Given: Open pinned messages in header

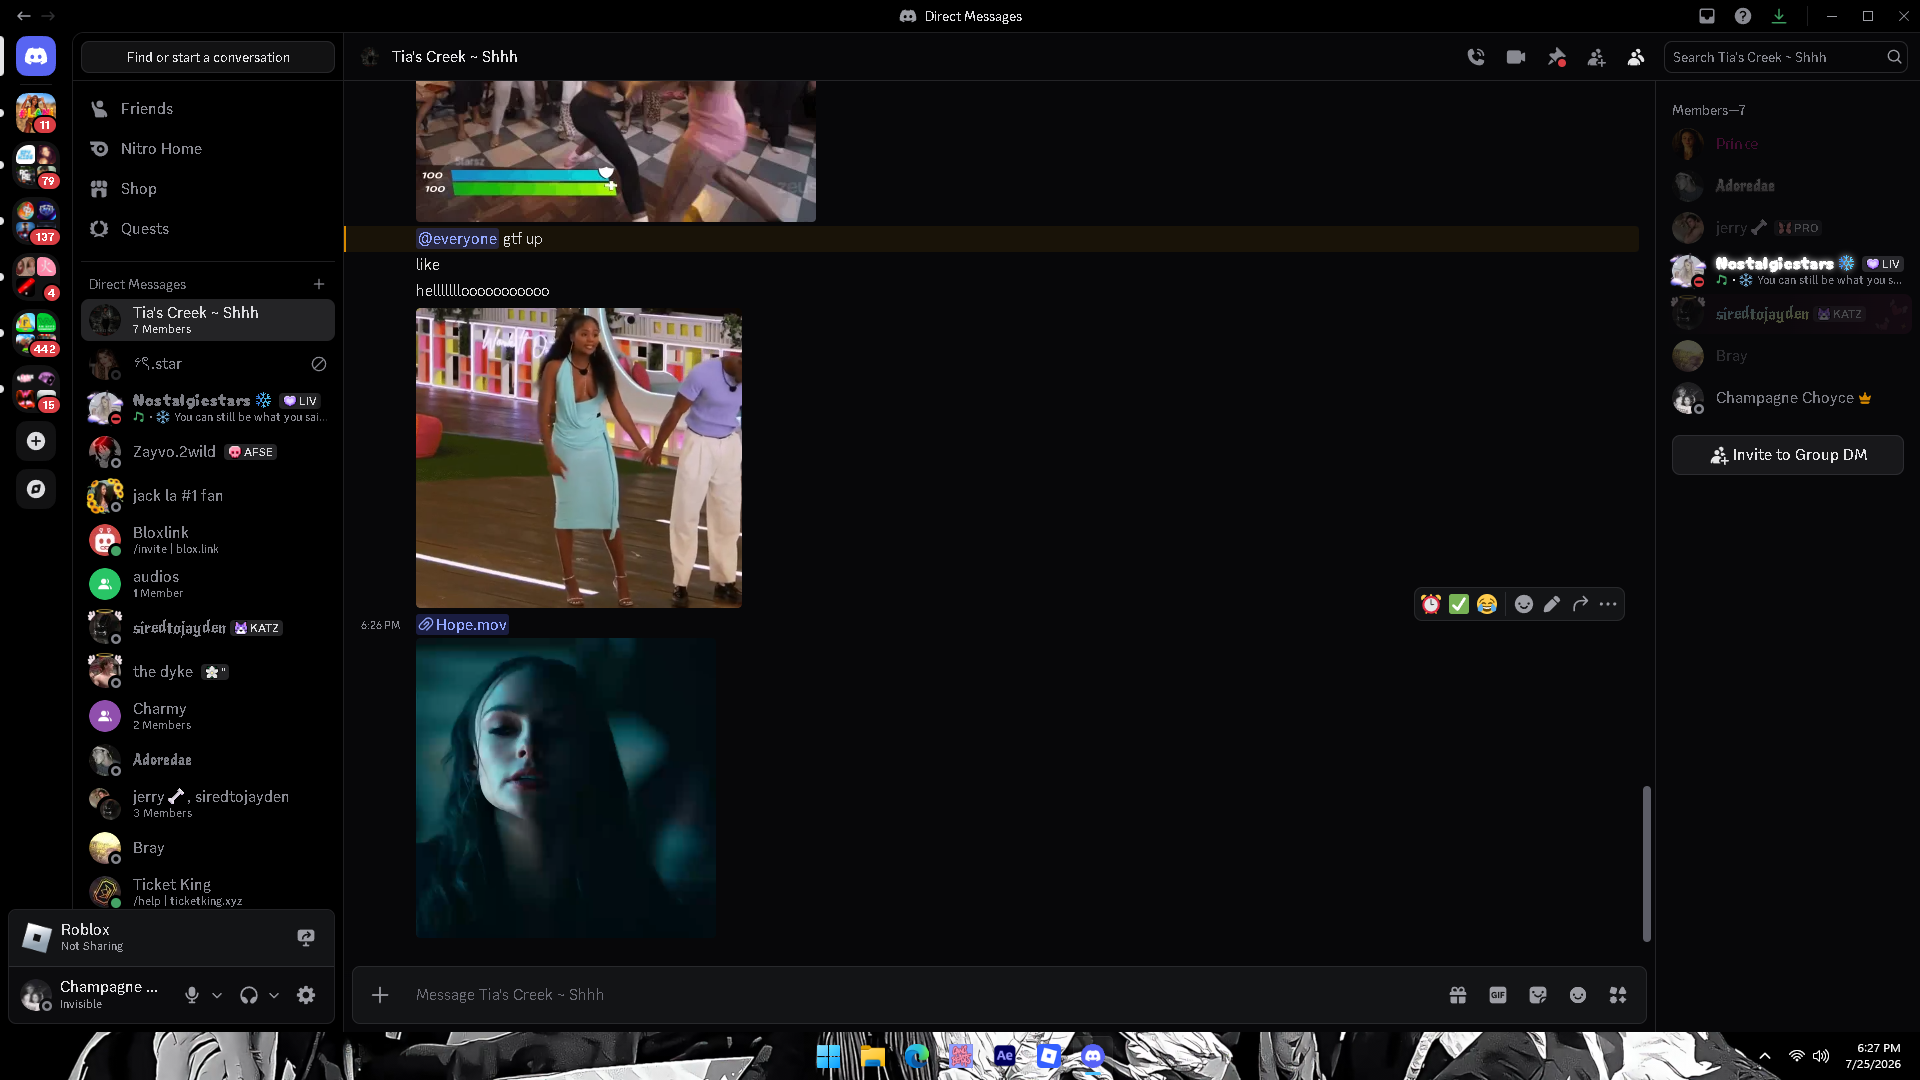Looking at the screenshot, I should click(1556, 57).
